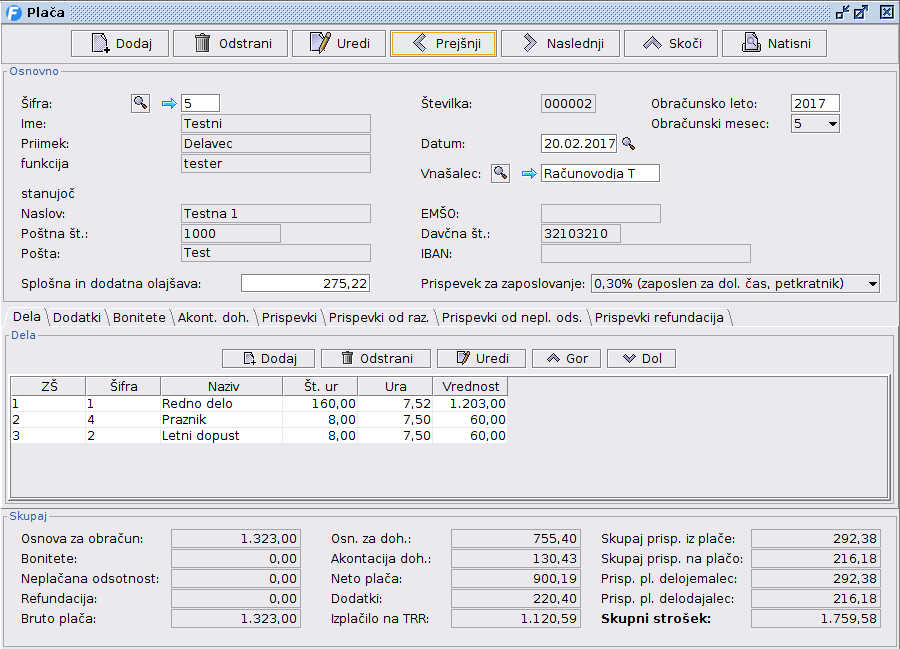Open the date picker icon beside Datum
The width and height of the screenshot is (900, 649).
tap(629, 144)
